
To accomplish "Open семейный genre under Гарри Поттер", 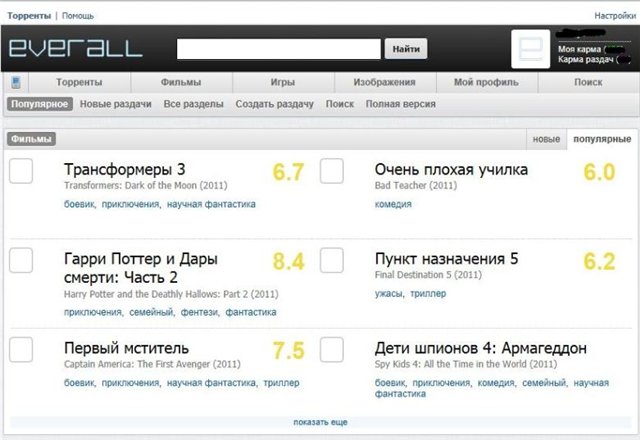I will (x=151, y=312).
